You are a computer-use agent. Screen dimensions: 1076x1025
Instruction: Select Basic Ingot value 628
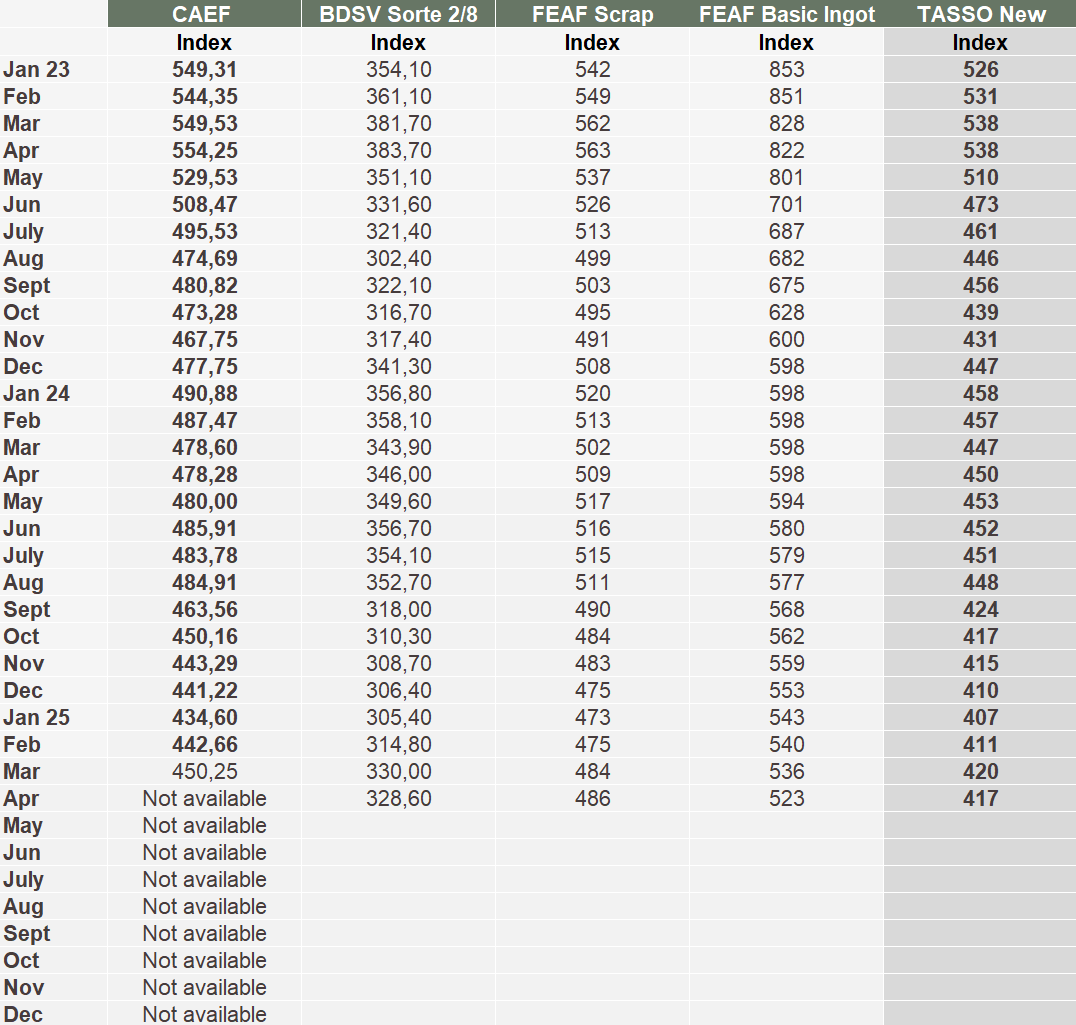[786, 312]
